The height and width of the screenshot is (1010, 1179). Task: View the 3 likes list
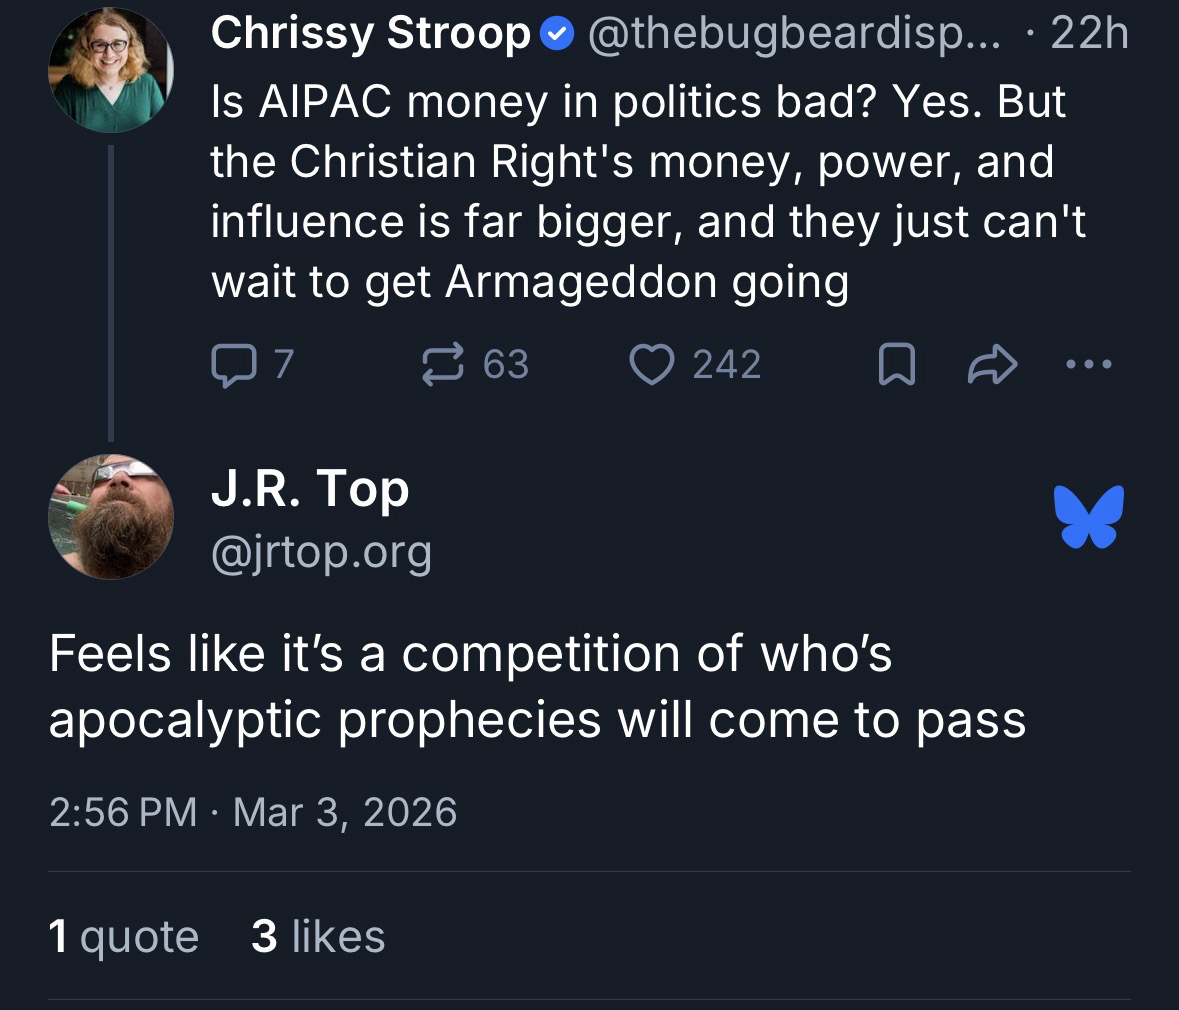click(318, 937)
